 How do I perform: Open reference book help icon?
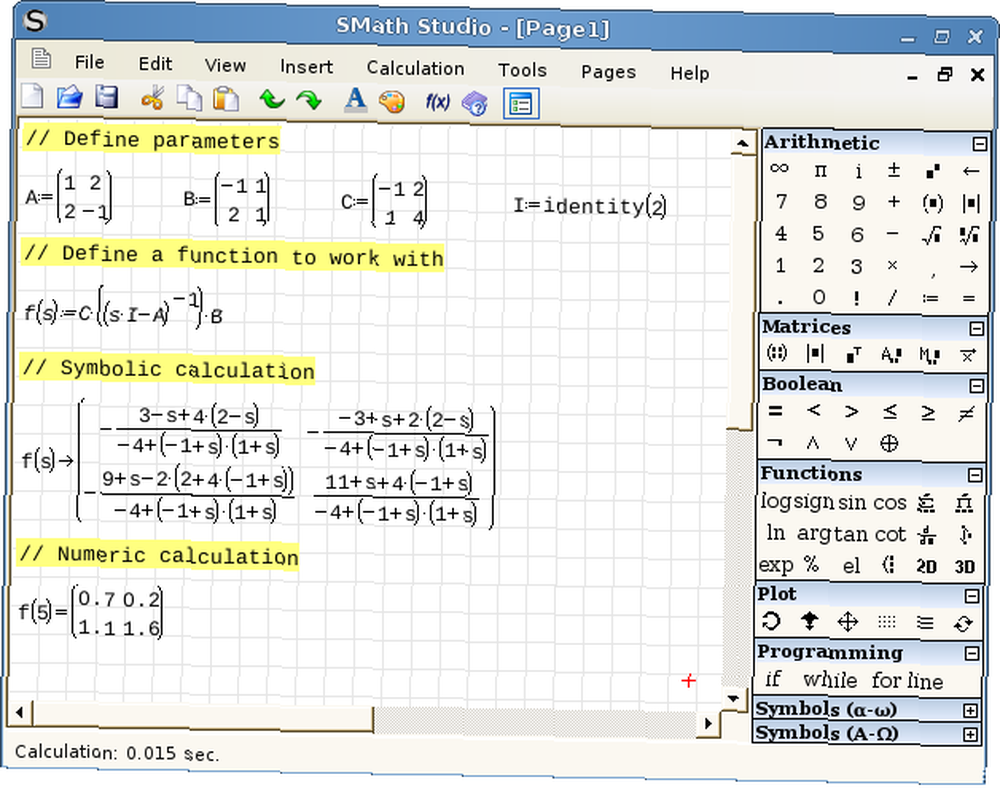tap(475, 103)
